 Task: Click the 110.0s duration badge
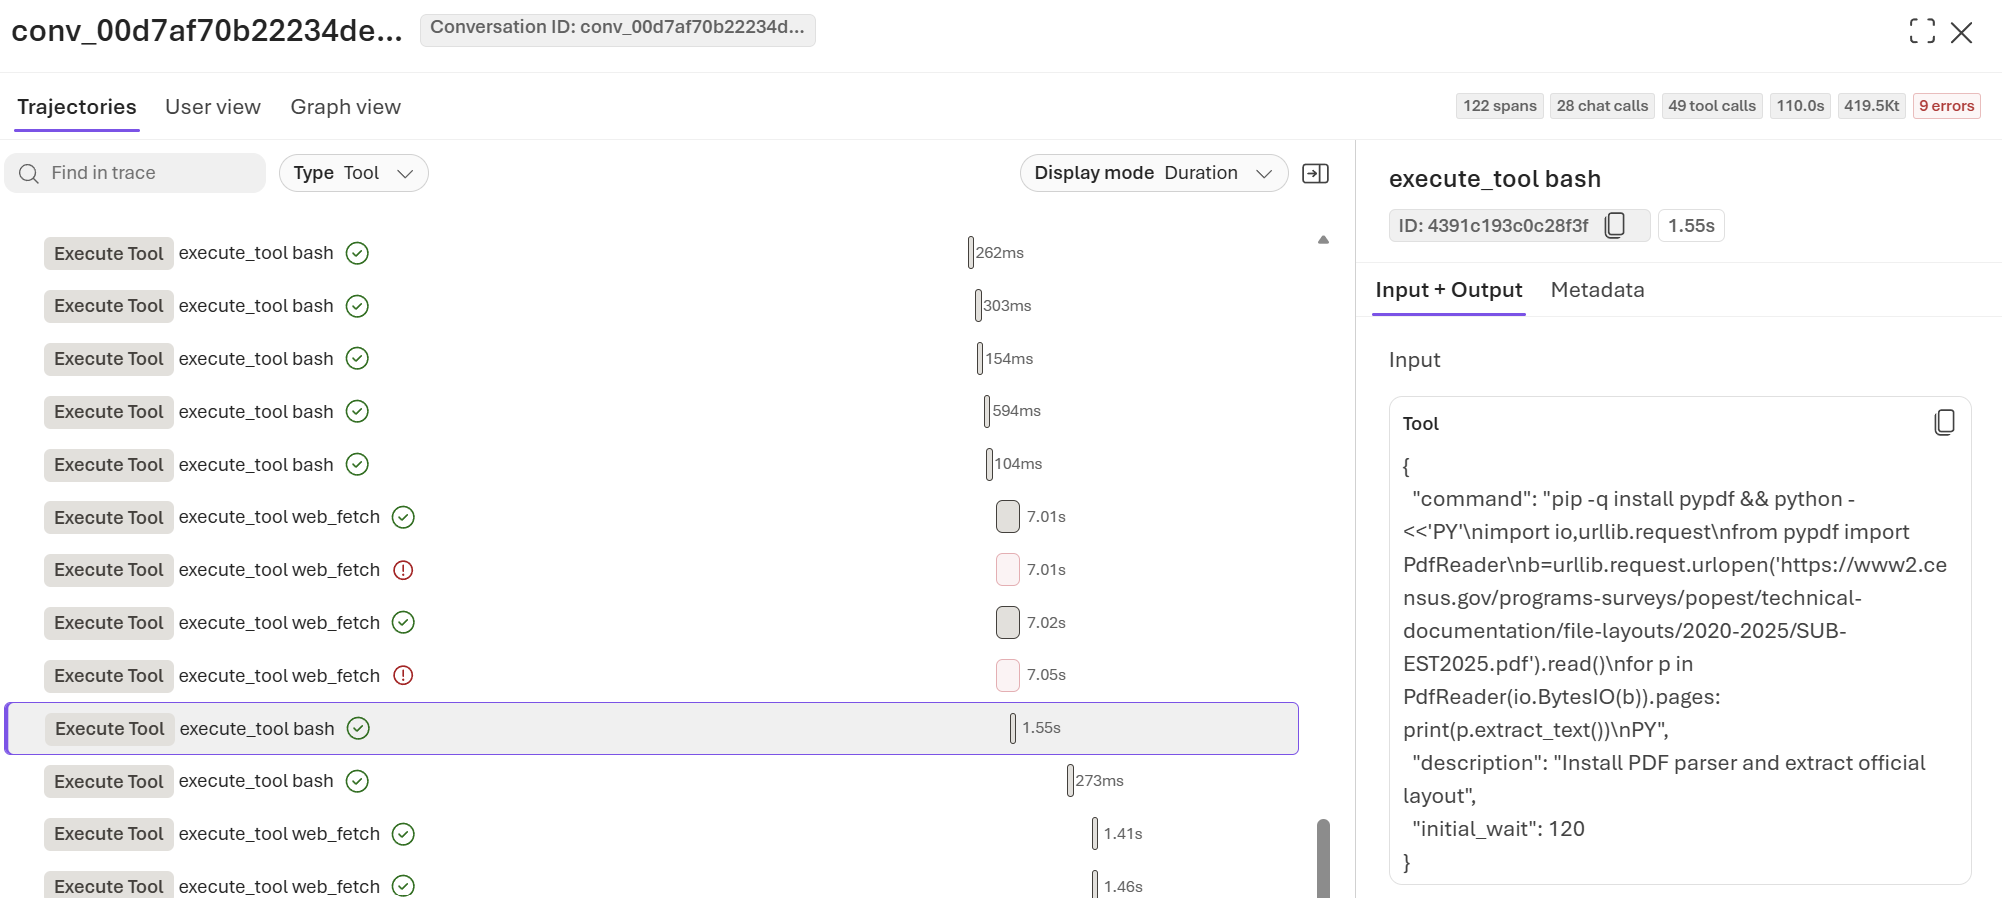[x=1800, y=106]
